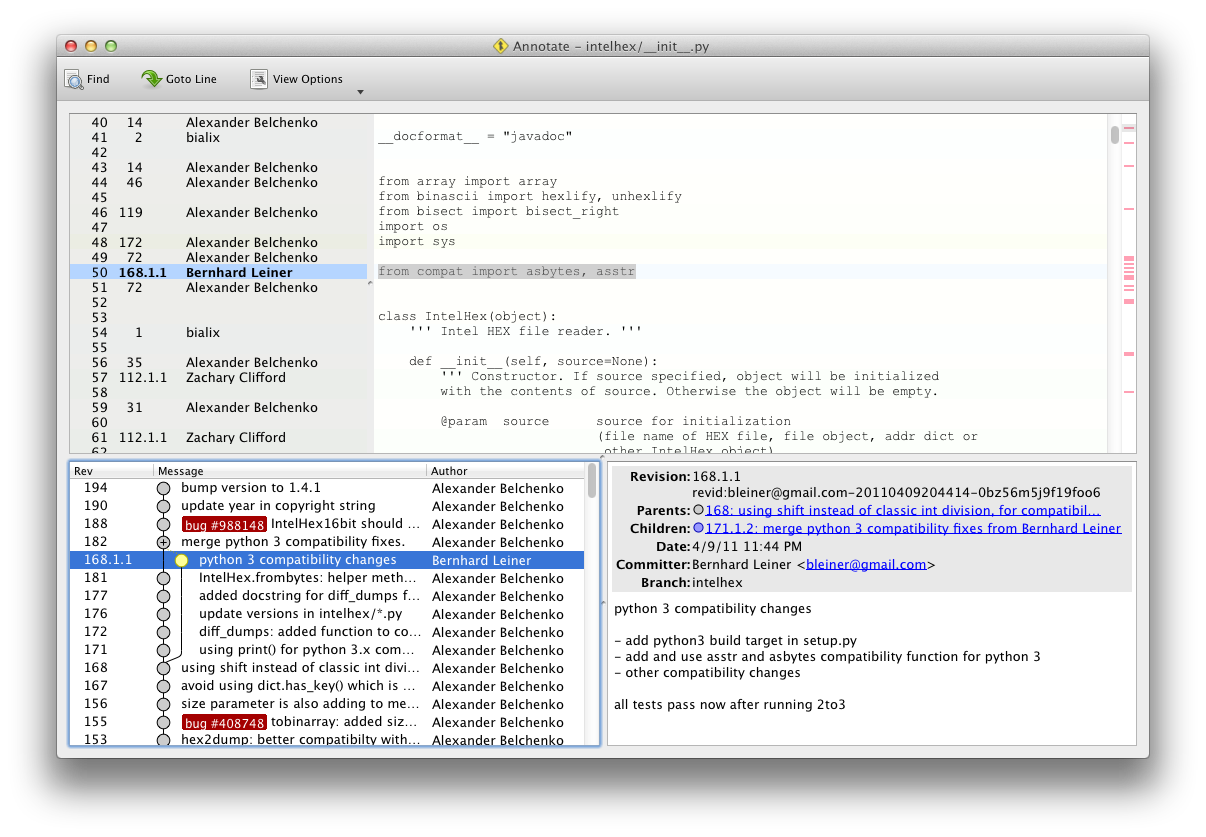Click the Goto Line green arrow icon

[151, 80]
